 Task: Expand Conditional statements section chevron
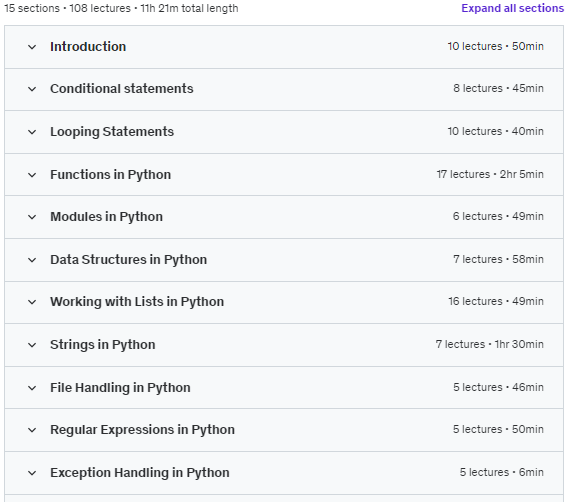click(x=32, y=89)
